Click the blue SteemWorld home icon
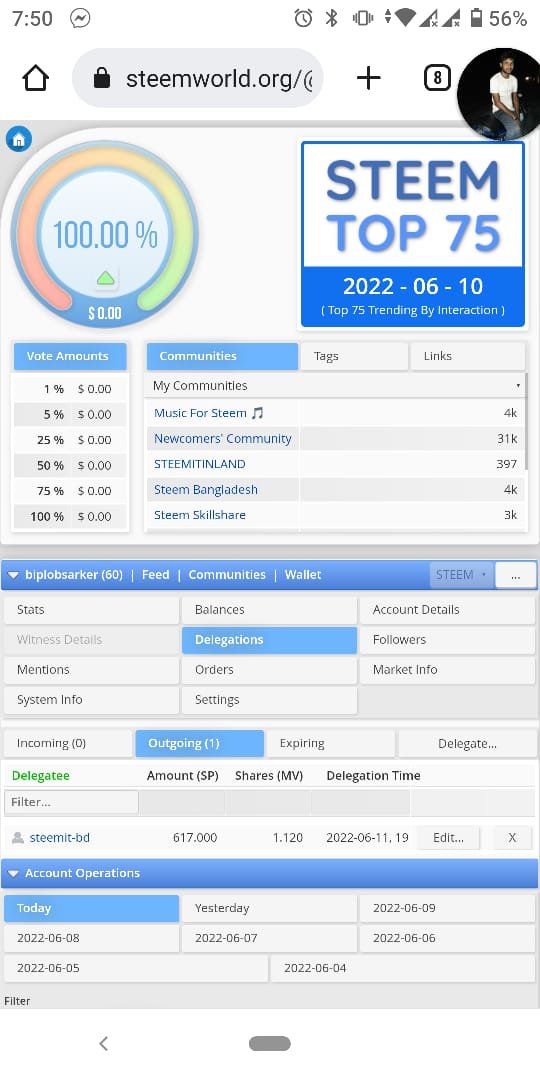The image size is (540, 1080). click(19, 139)
